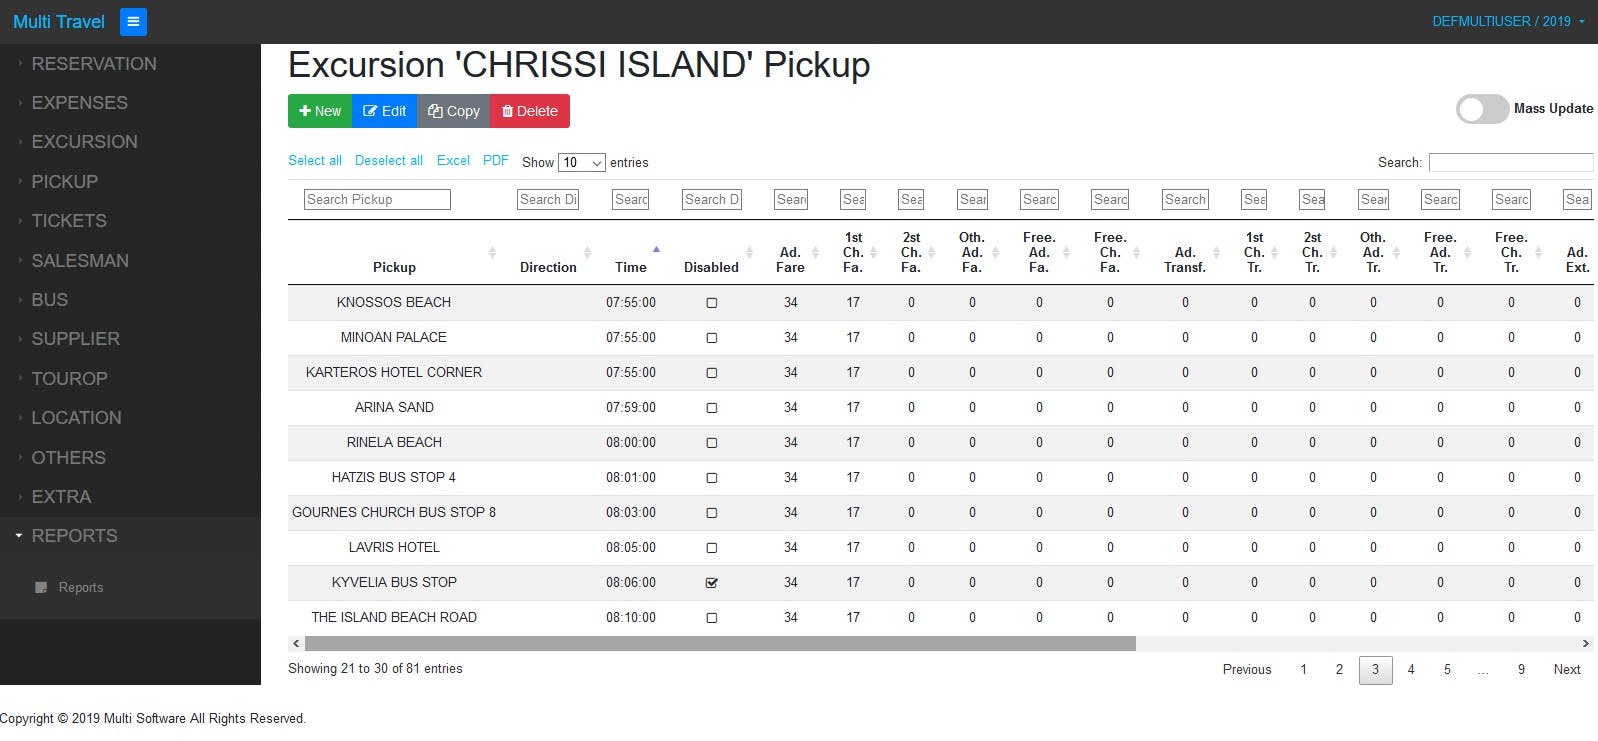Check Disabled box for KNOSSOS BEACH

tap(712, 303)
